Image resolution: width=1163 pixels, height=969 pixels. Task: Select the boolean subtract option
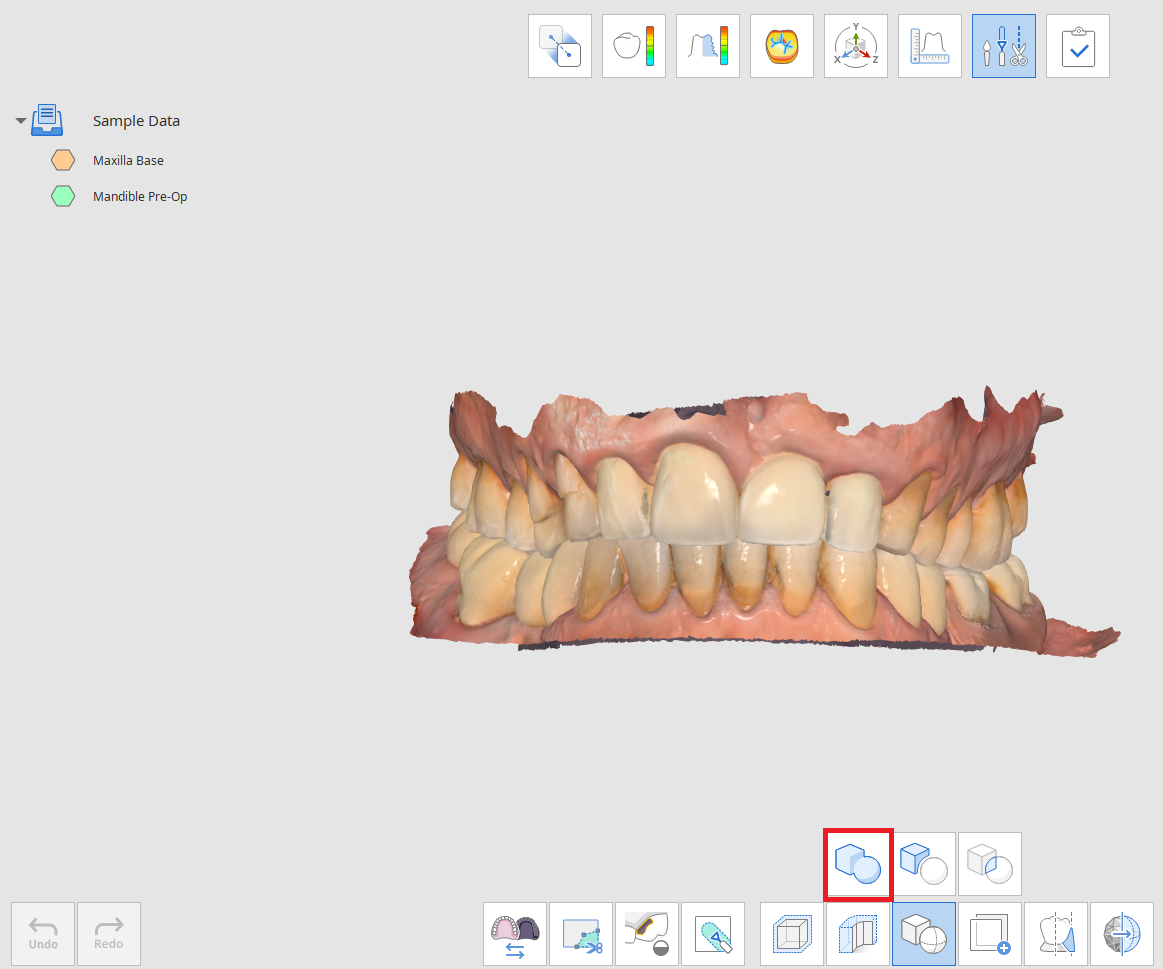924,864
